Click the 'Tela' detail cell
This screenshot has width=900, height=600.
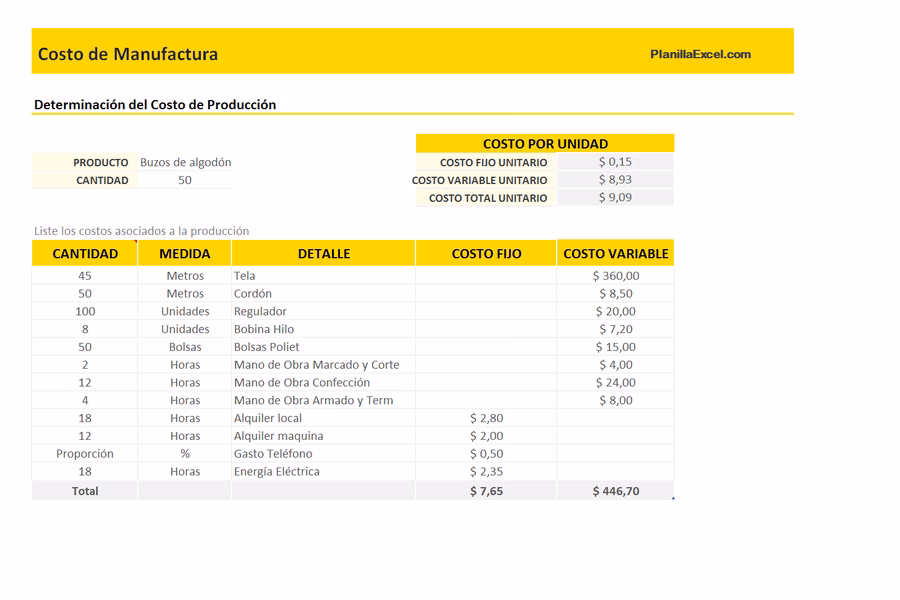tap(324, 276)
